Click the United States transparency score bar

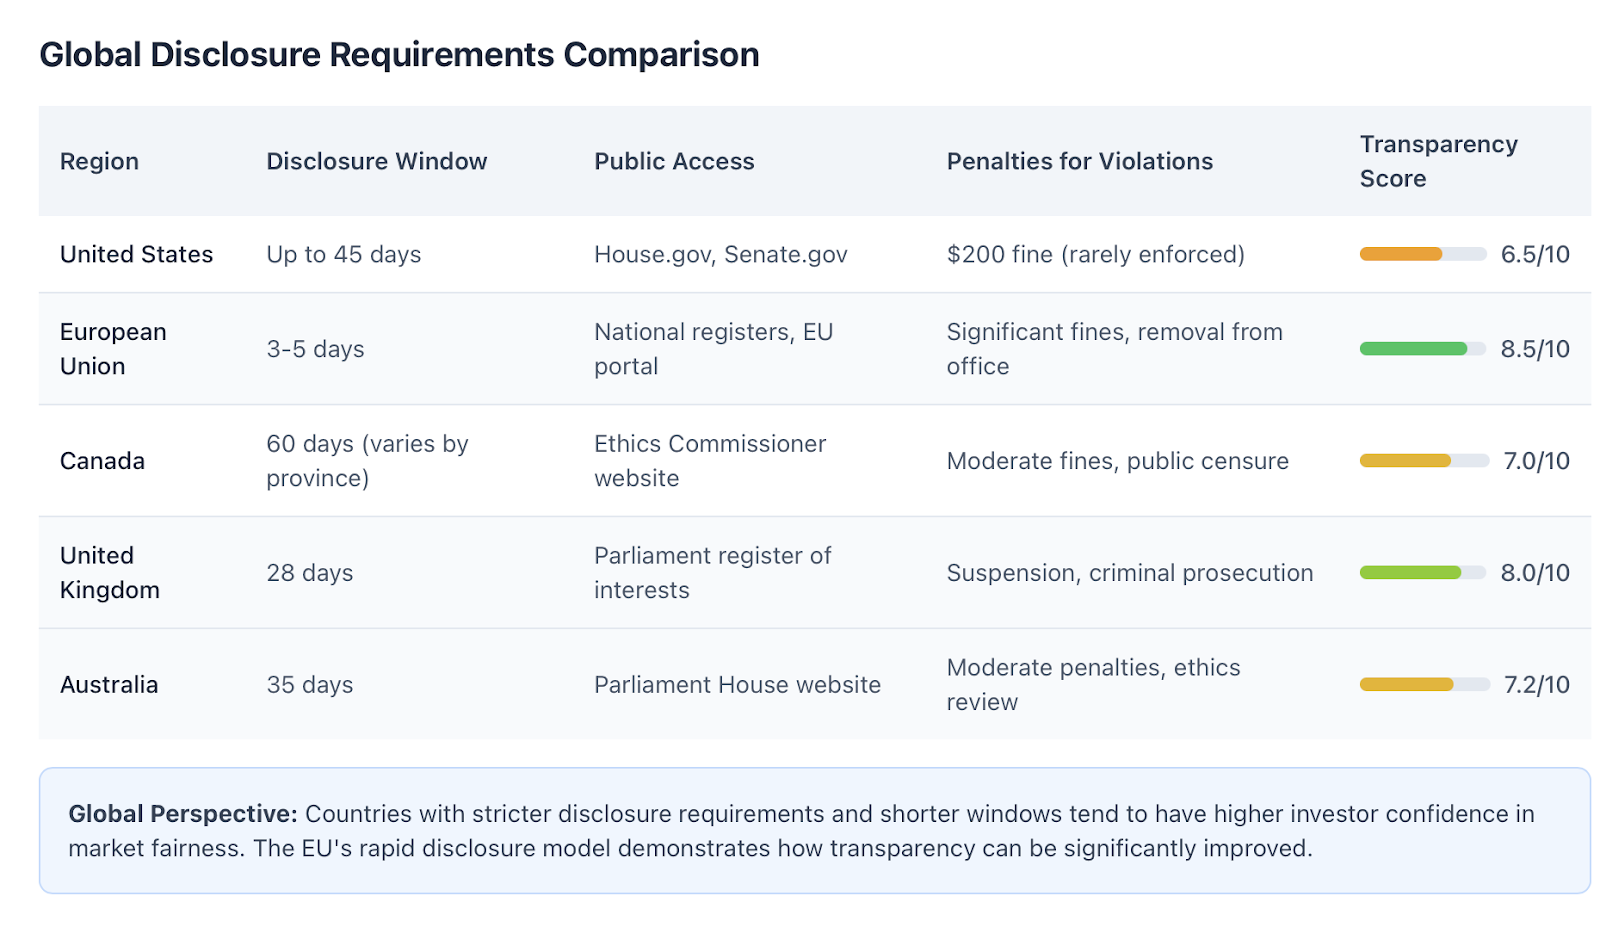click(1422, 254)
